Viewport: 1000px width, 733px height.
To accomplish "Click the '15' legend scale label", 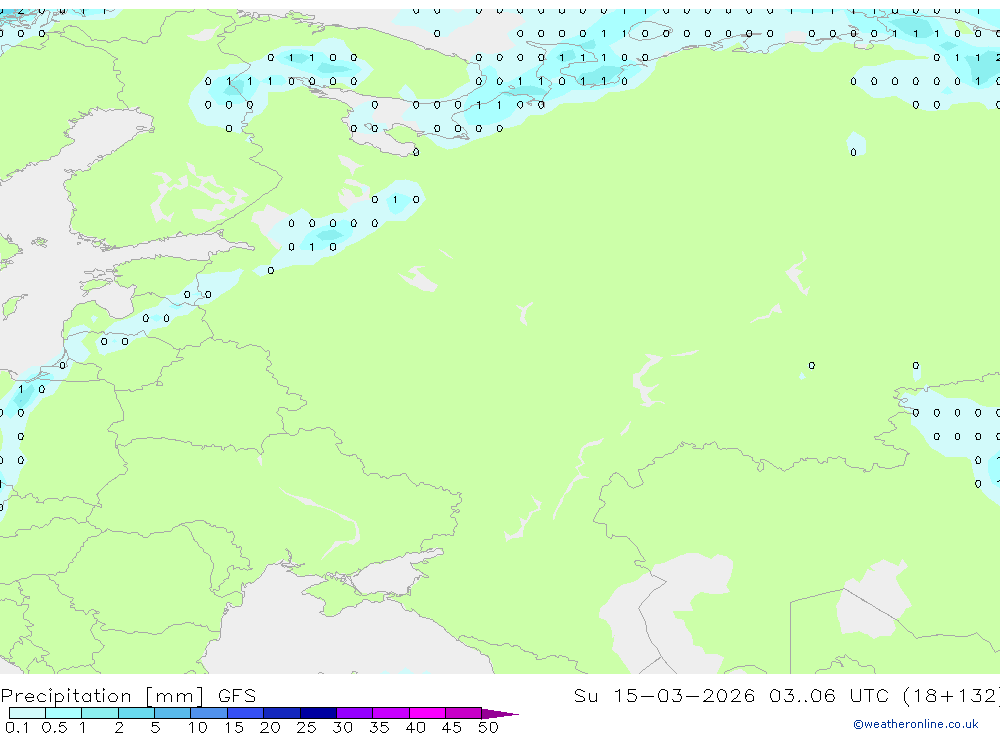I will tap(233, 727).
